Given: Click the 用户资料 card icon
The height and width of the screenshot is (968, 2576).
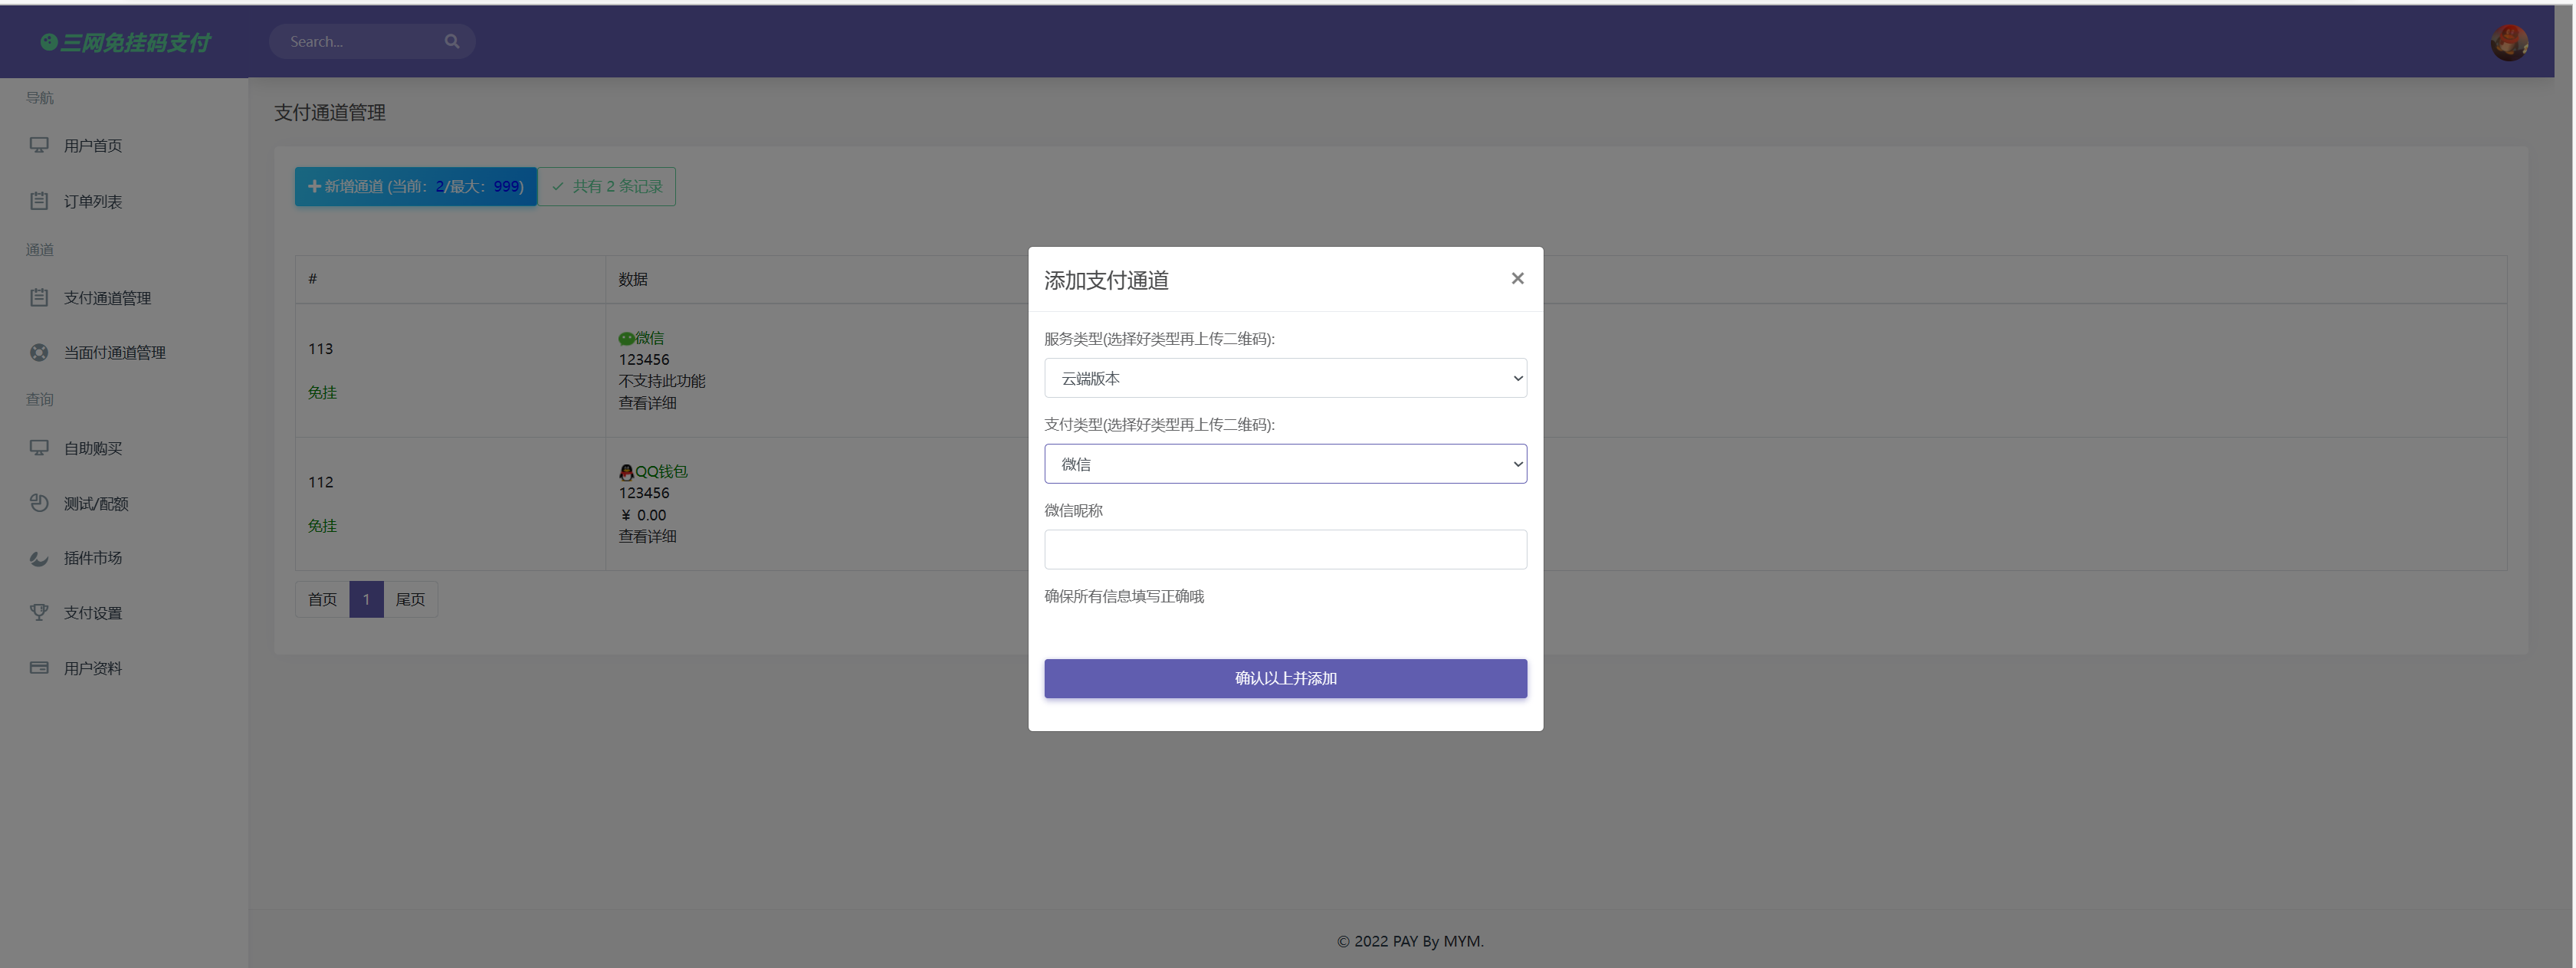Looking at the screenshot, I should pyautogui.click(x=39, y=668).
